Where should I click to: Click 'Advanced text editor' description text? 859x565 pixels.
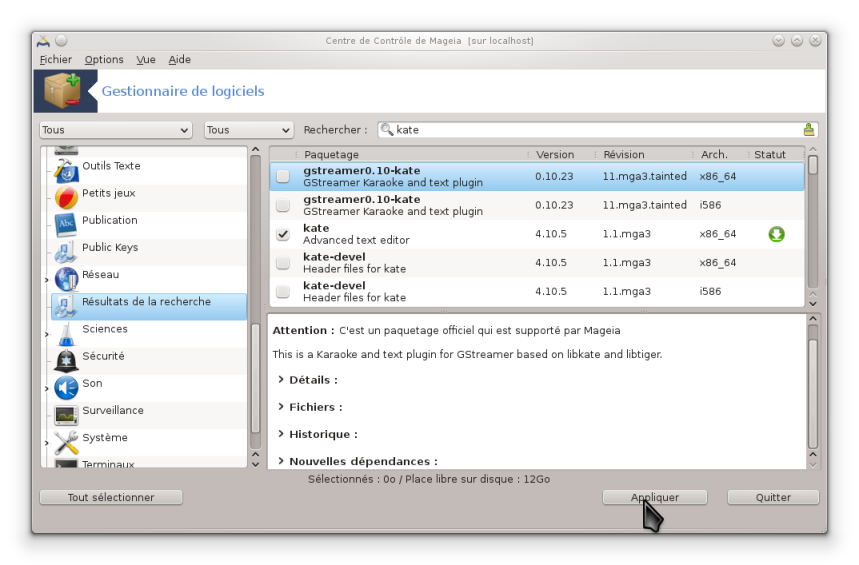coord(356,240)
